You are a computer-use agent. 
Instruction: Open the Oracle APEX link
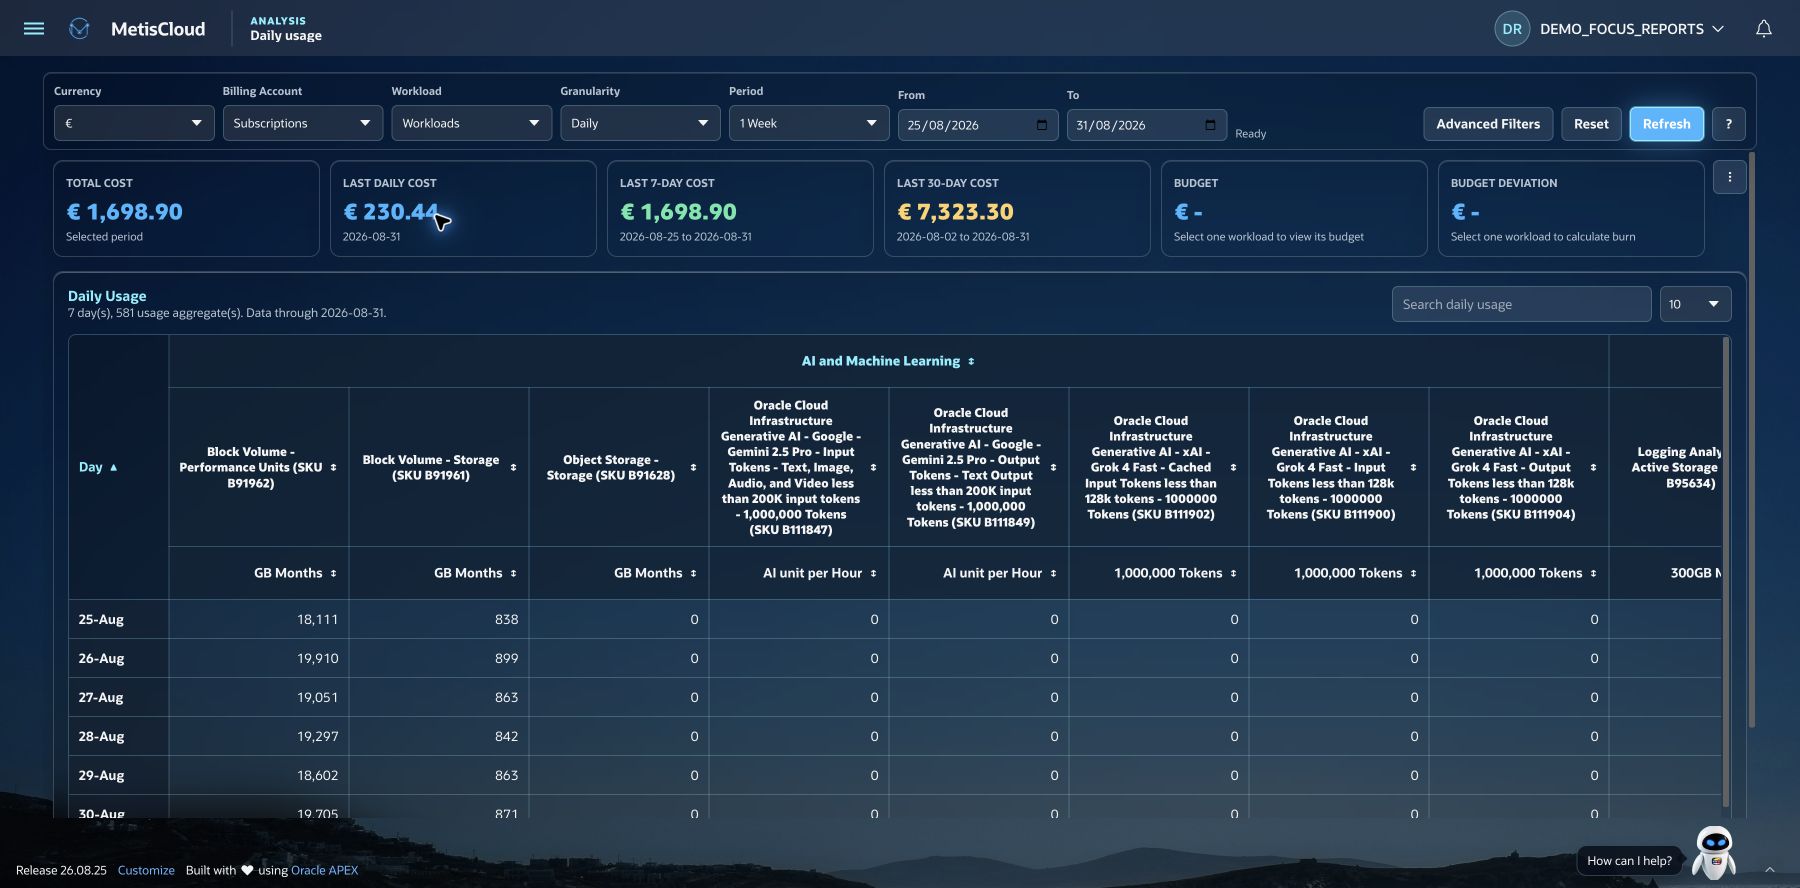click(x=324, y=870)
